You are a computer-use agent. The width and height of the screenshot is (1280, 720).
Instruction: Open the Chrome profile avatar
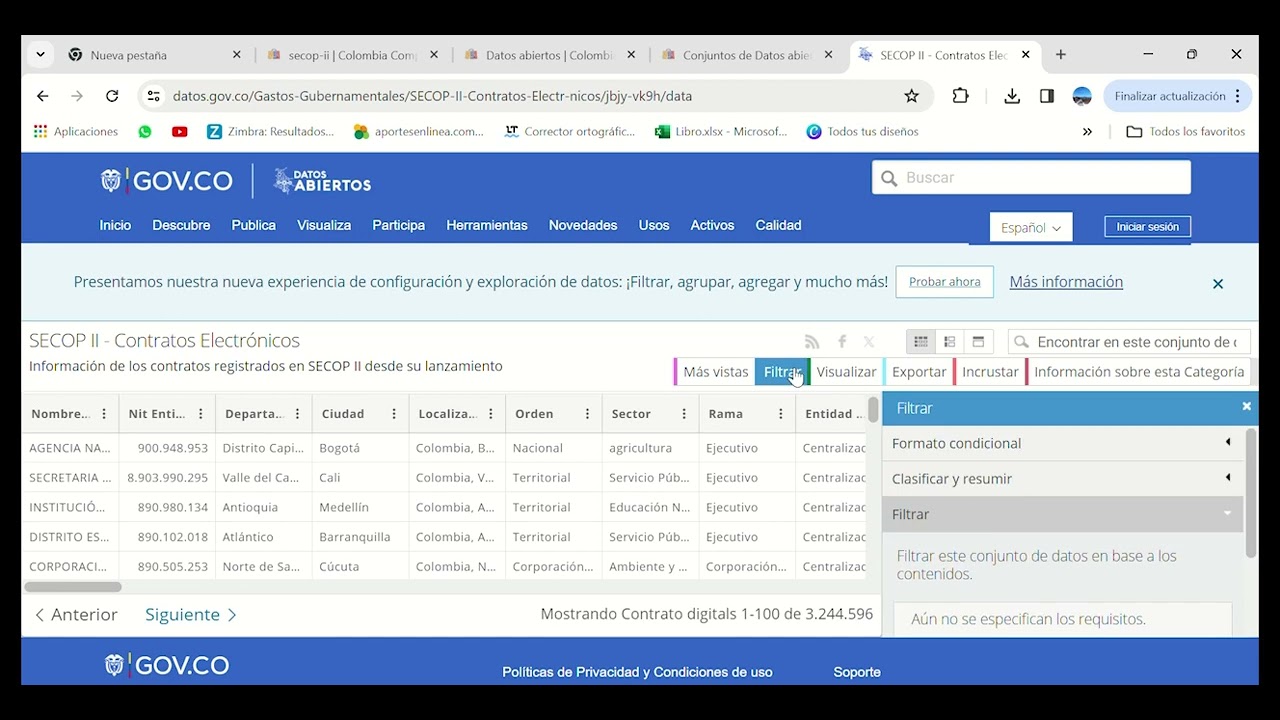[x=1082, y=96]
